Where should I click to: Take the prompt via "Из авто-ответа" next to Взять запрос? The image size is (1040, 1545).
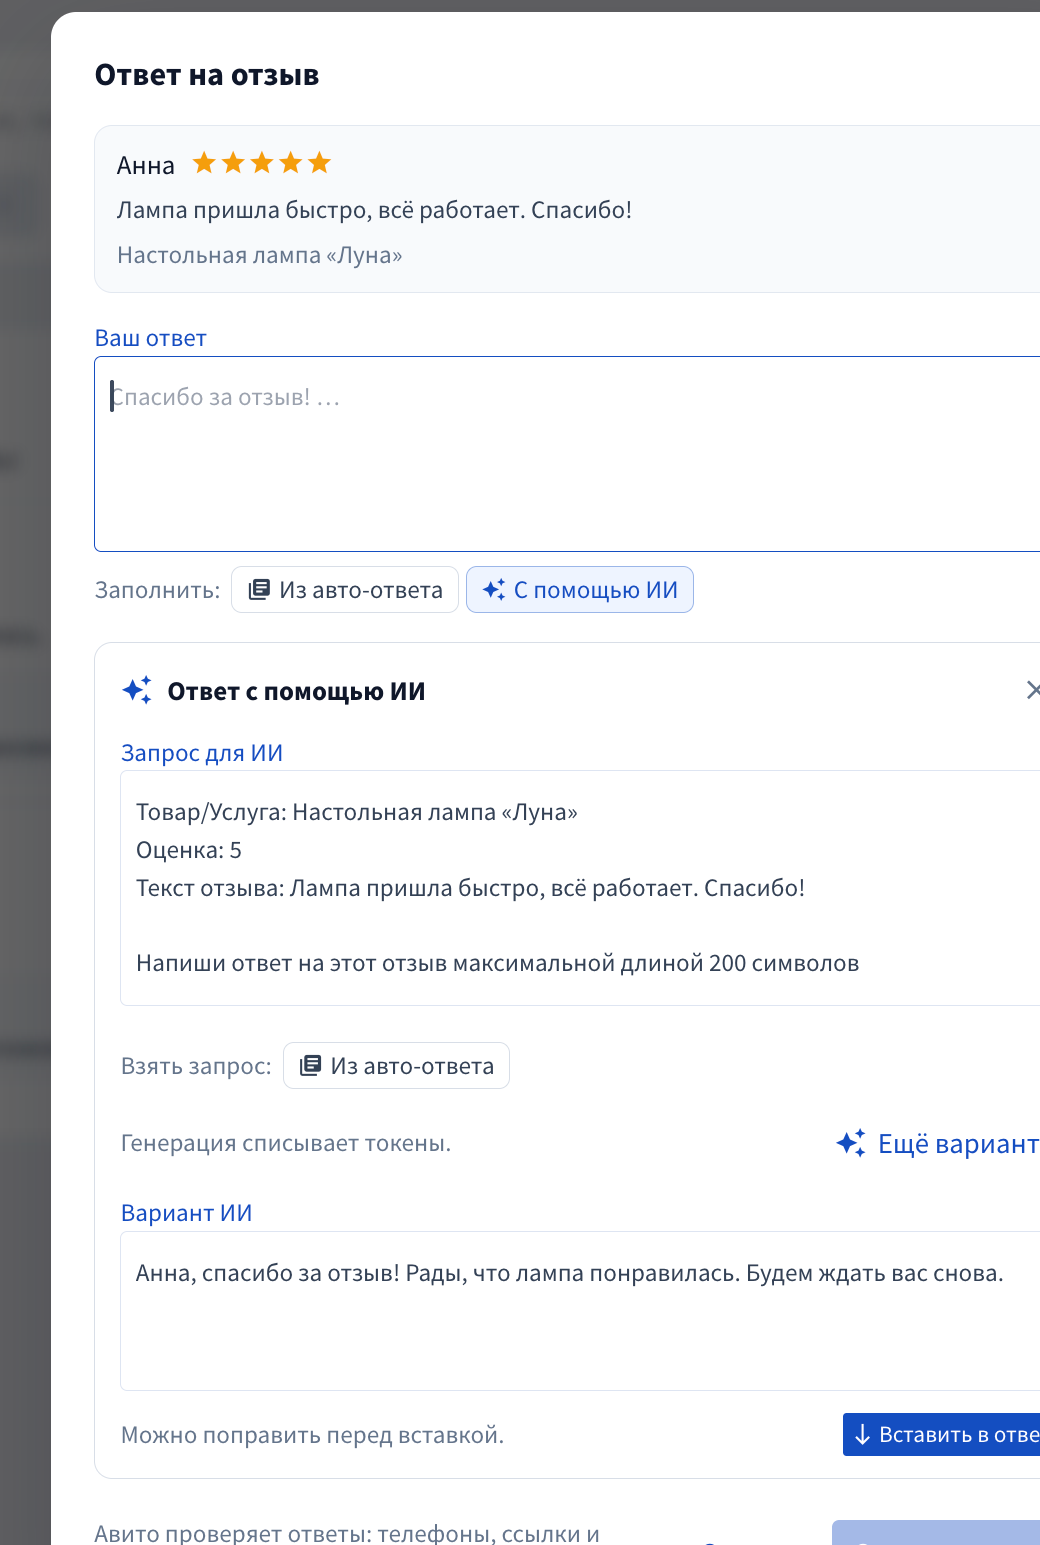pyautogui.click(x=397, y=1066)
